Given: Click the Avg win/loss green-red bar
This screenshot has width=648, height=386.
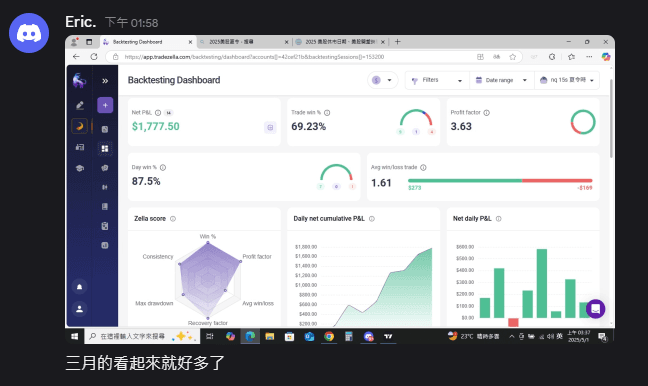Looking at the screenshot, I should point(500,181).
